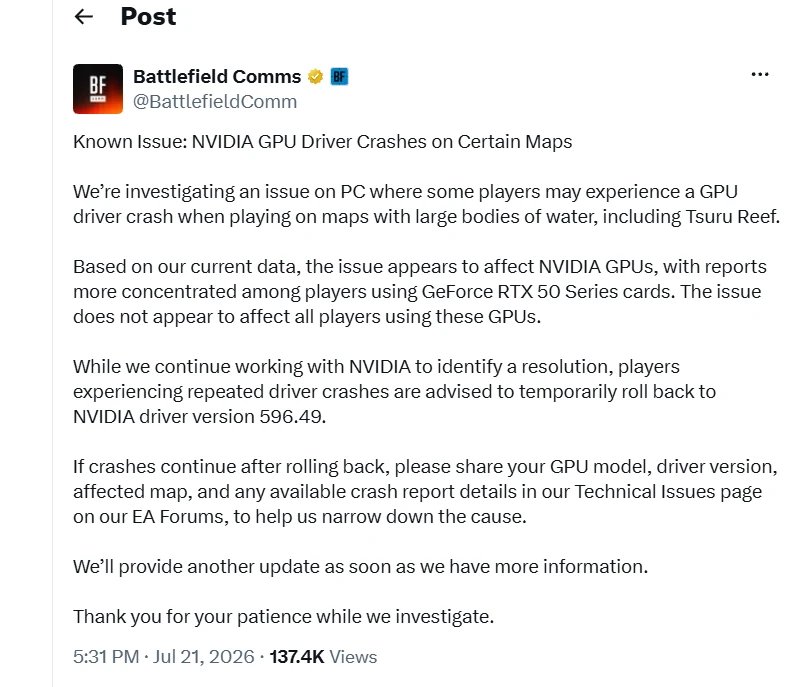Open the three-dot more options menu
796x687 pixels.
click(x=759, y=75)
